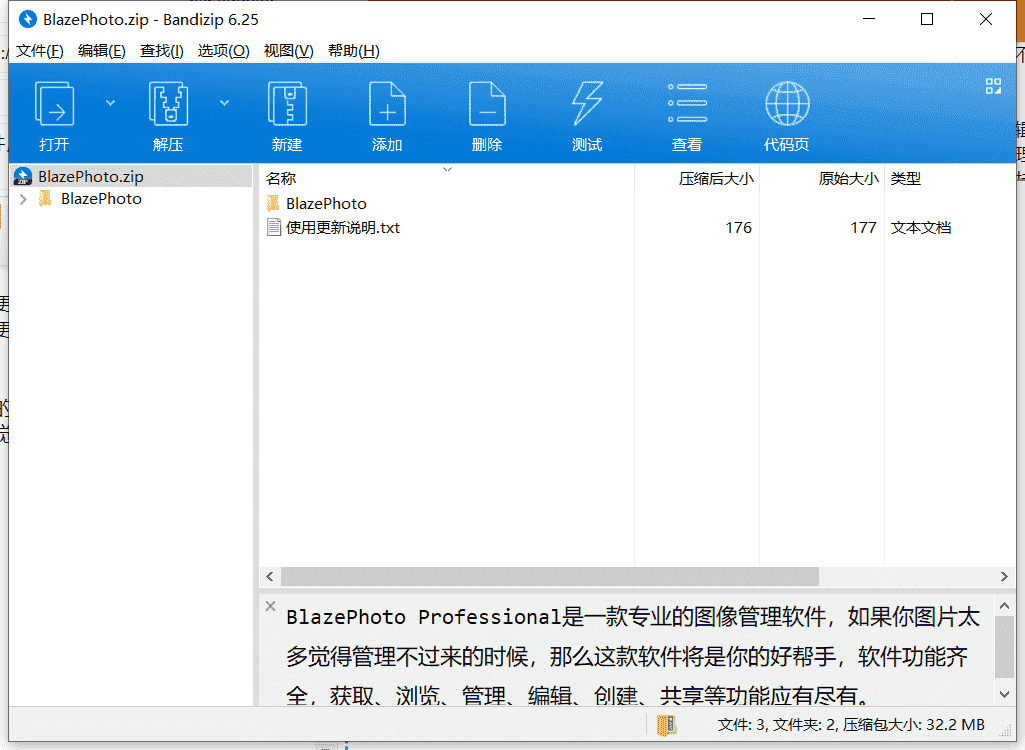Sort by 名称 column header
The image size is (1025, 750).
[x=447, y=179]
